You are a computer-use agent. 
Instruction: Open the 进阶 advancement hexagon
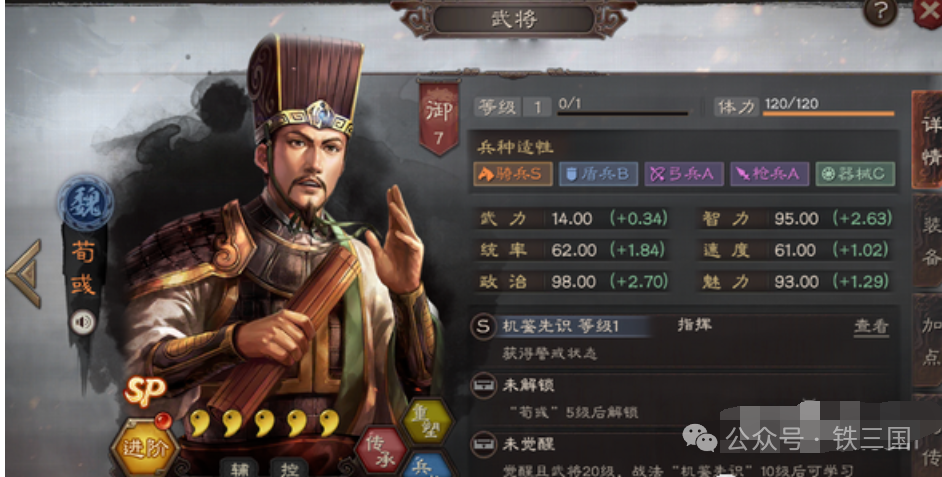point(144,447)
